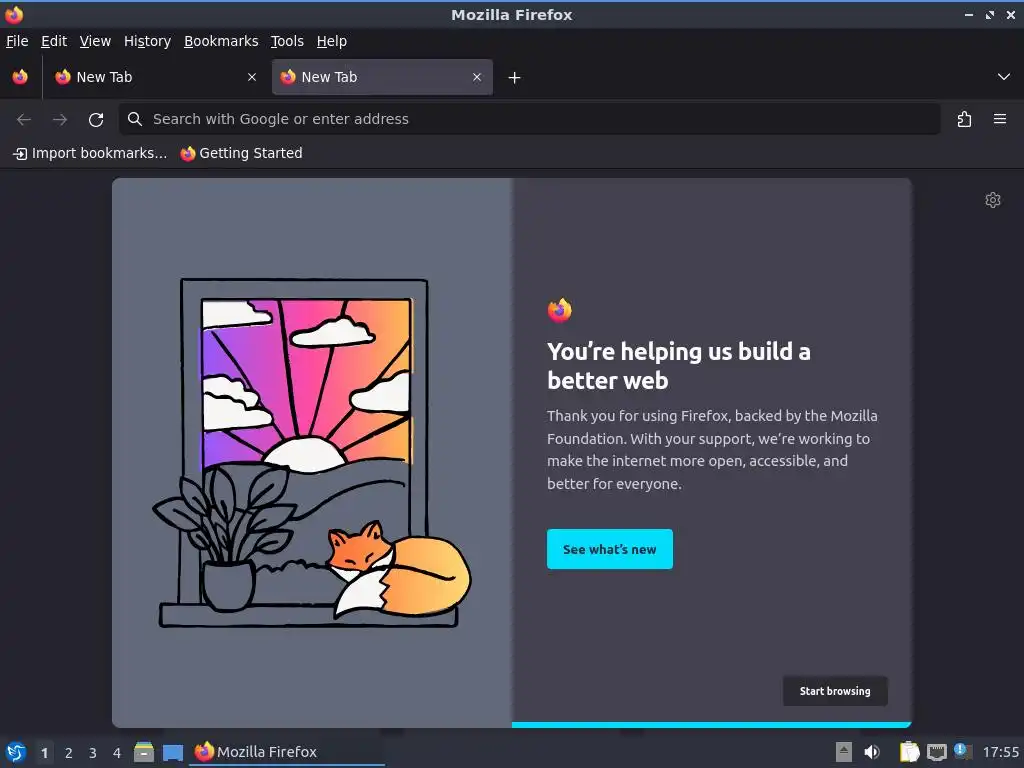Click Import bookmarks in bookmarks toolbar
The width and height of the screenshot is (1024, 768).
coord(90,153)
